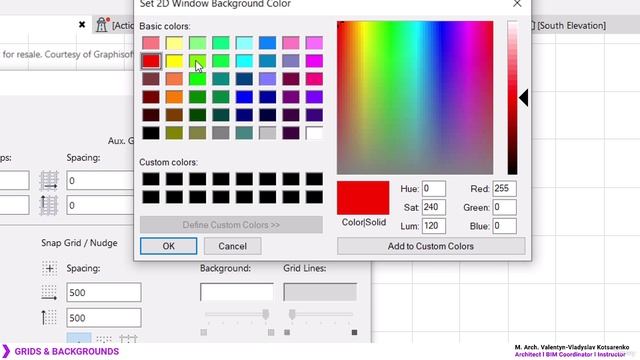Viewport: 640px width, 360px height.
Task: Select the orchid swatch ending the first Basic row
Action: click(314, 43)
